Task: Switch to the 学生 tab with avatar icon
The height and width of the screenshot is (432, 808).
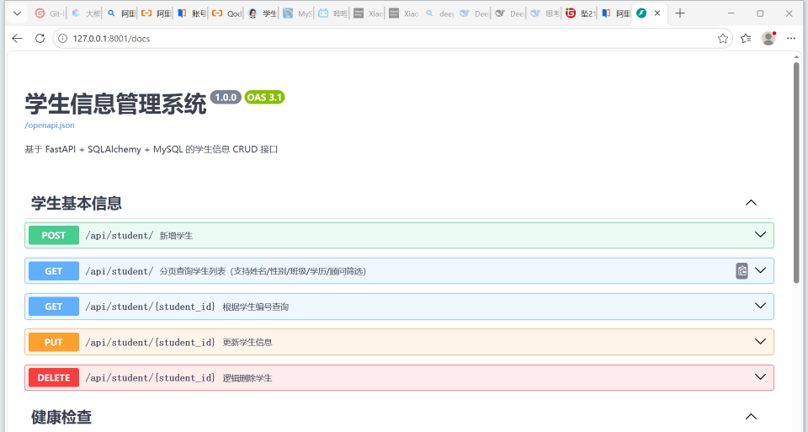Action: pyautogui.click(x=262, y=13)
